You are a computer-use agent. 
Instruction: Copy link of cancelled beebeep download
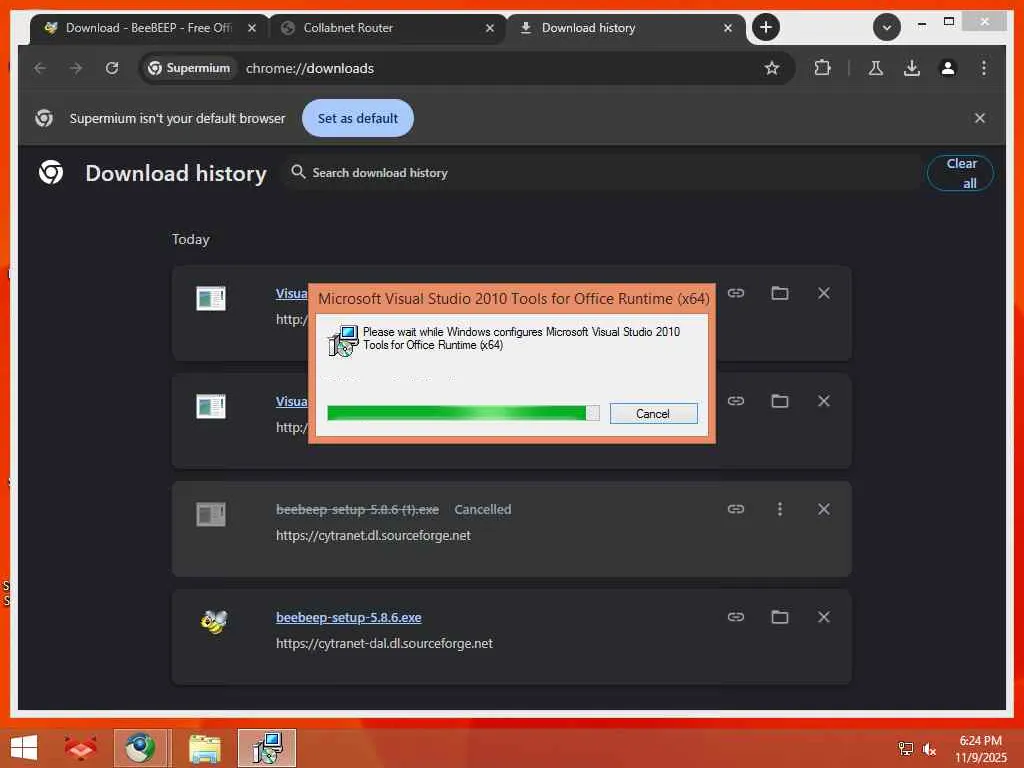coord(736,509)
